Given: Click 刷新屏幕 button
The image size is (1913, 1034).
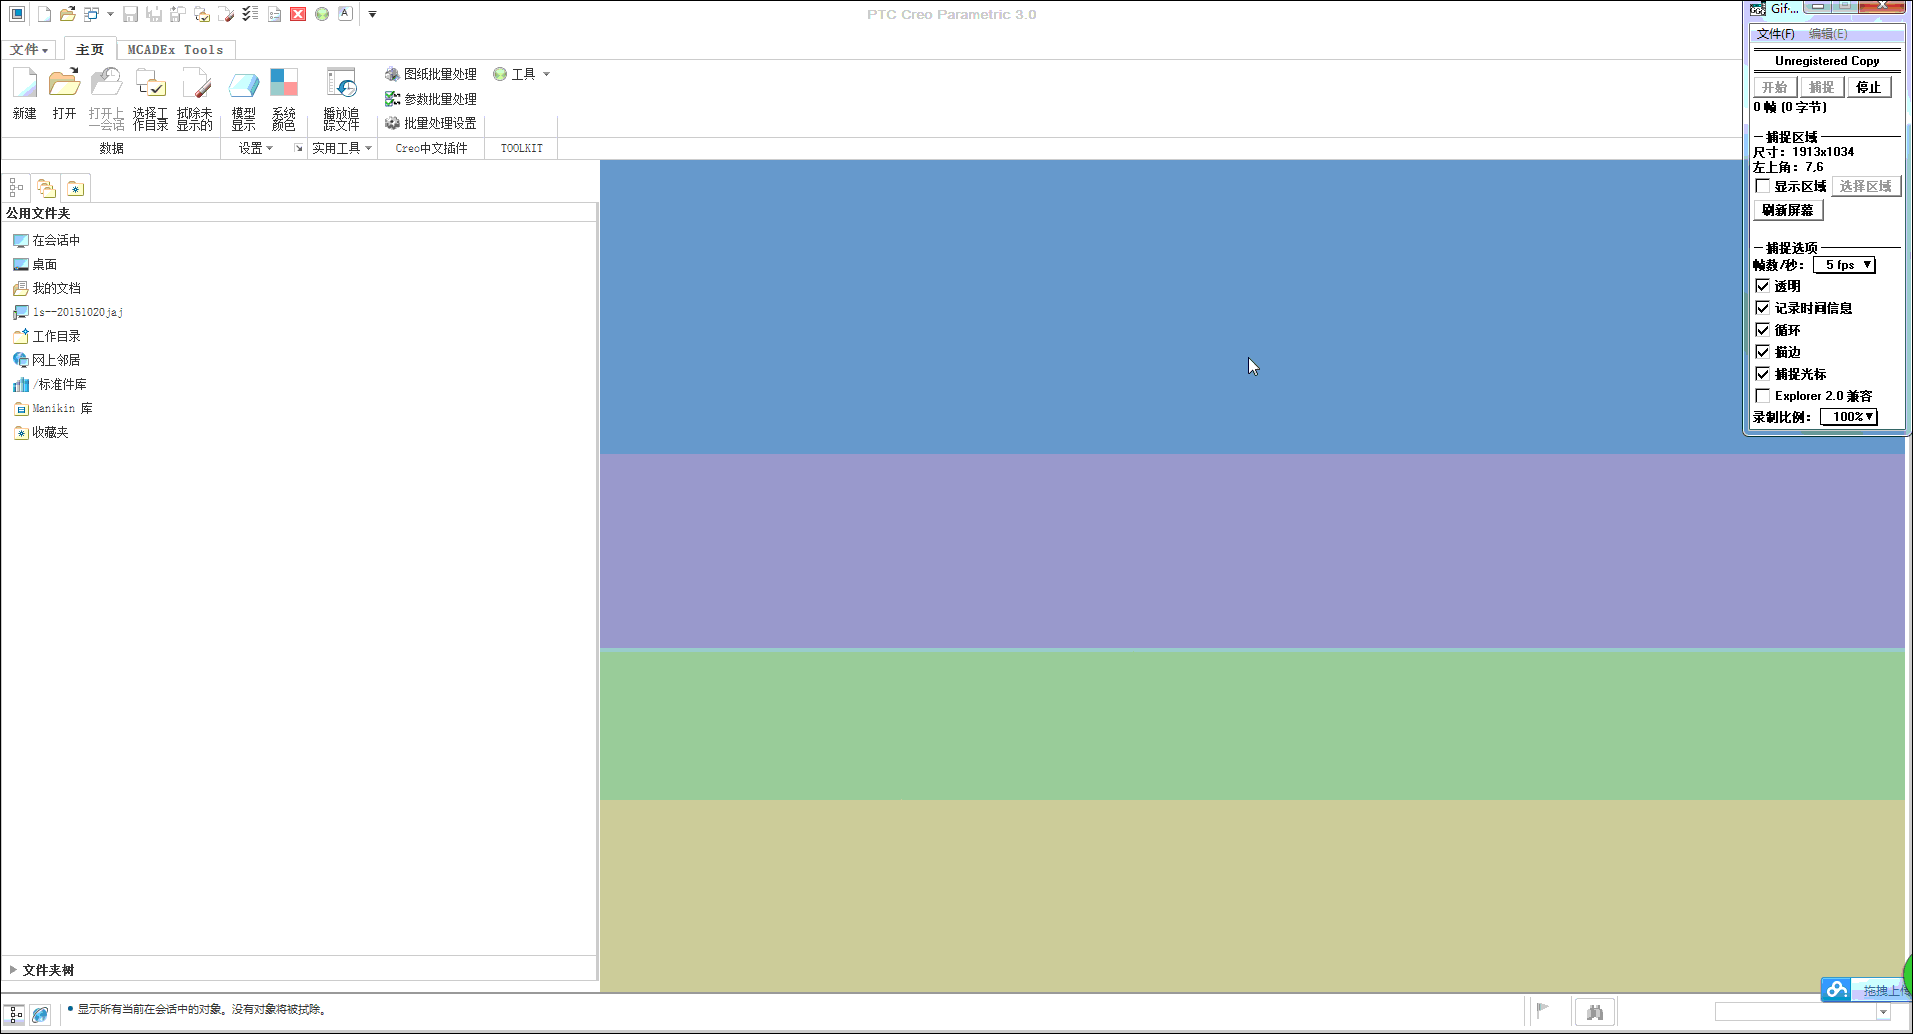Looking at the screenshot, I should pos(1788,210).
